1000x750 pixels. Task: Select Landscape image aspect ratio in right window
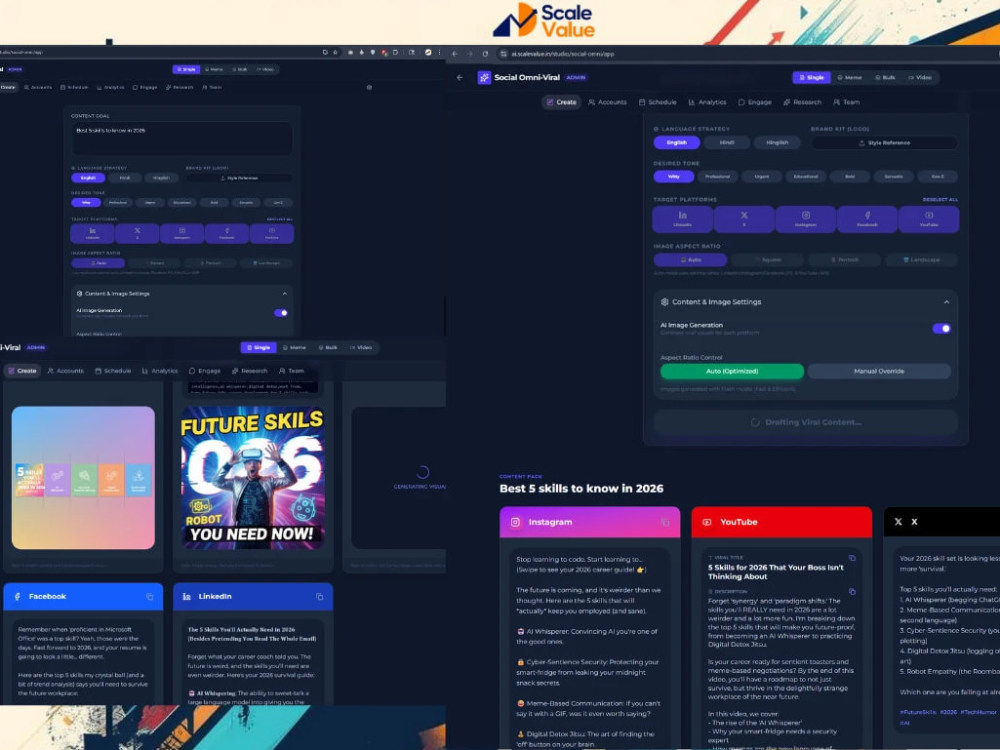921,260
